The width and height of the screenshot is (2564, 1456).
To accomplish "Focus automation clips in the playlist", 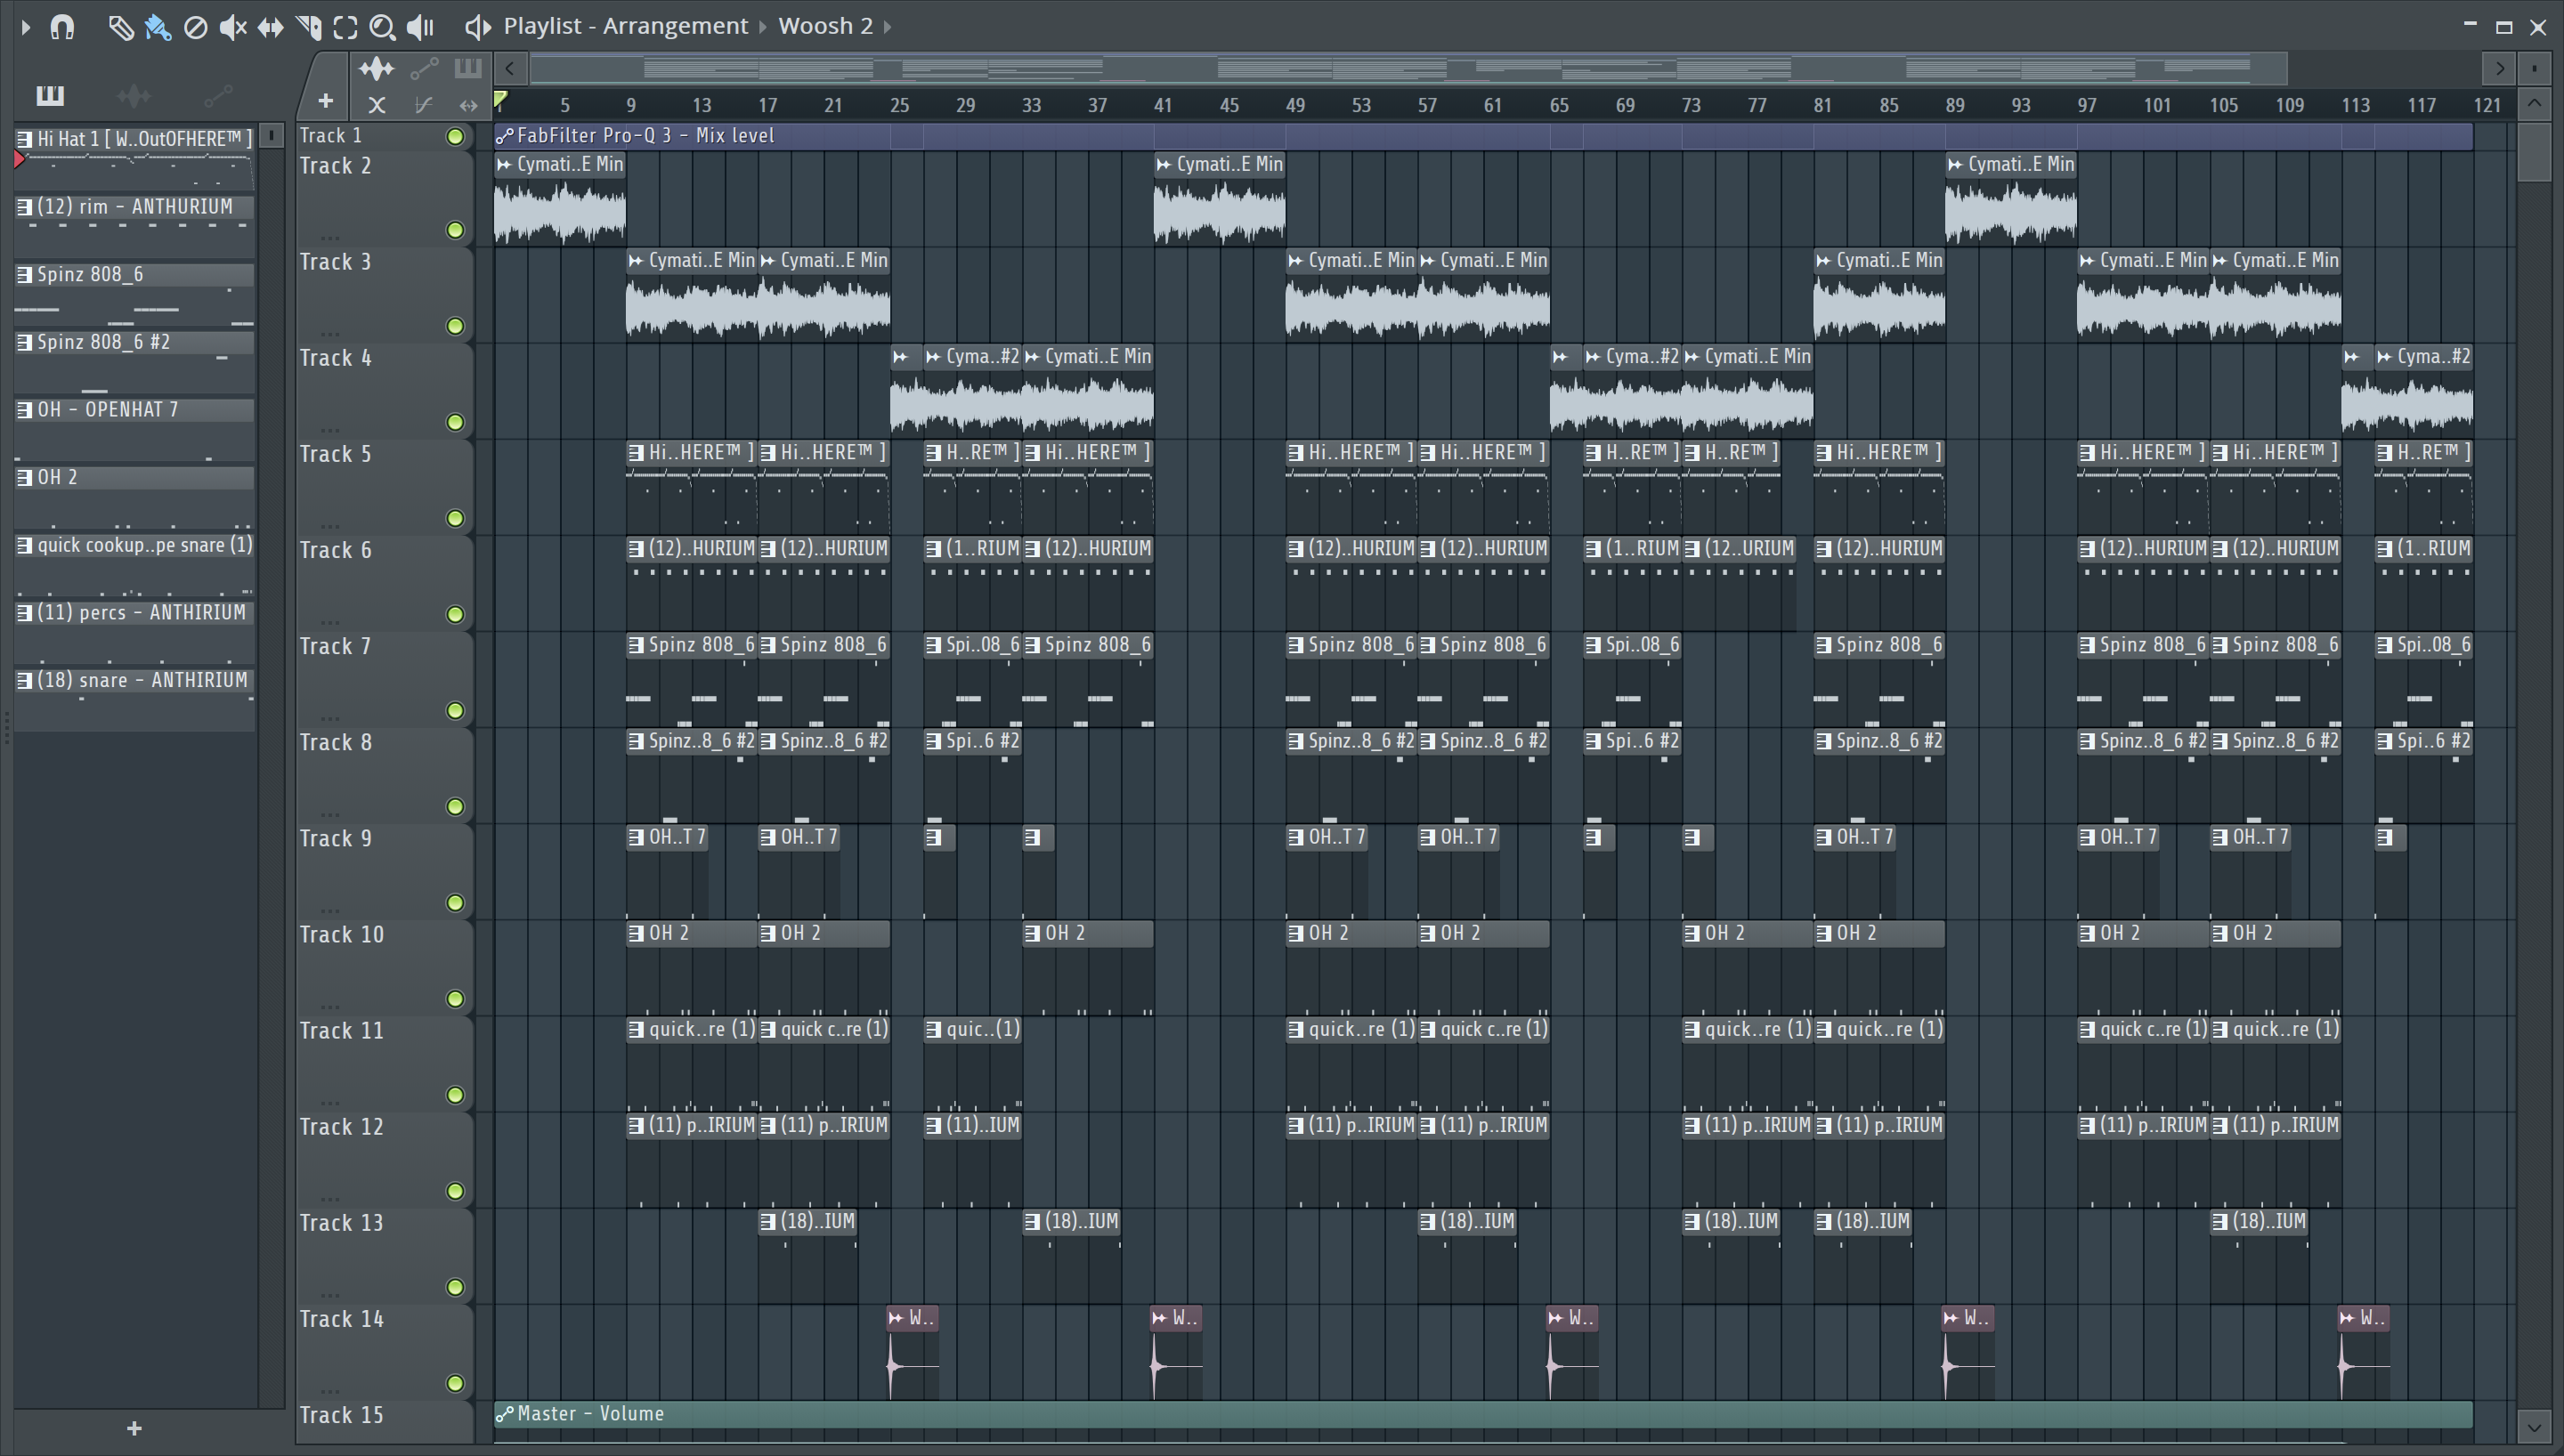I will pos(424,68).
